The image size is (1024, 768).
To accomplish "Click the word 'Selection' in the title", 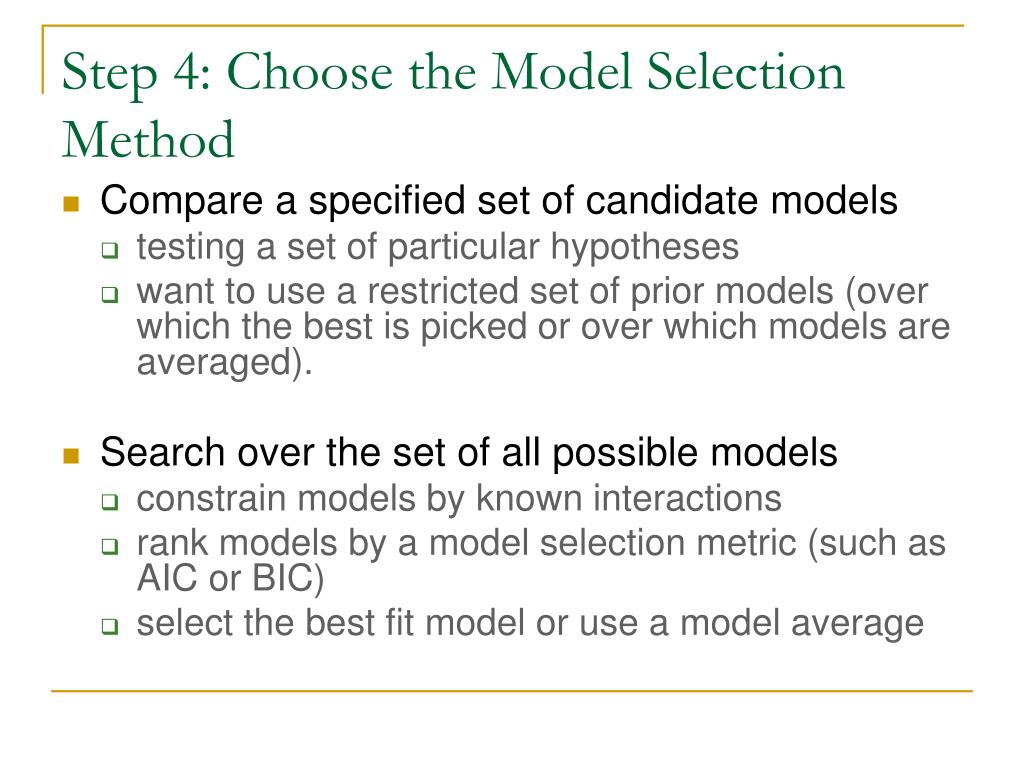I will (x=746, y=71).
